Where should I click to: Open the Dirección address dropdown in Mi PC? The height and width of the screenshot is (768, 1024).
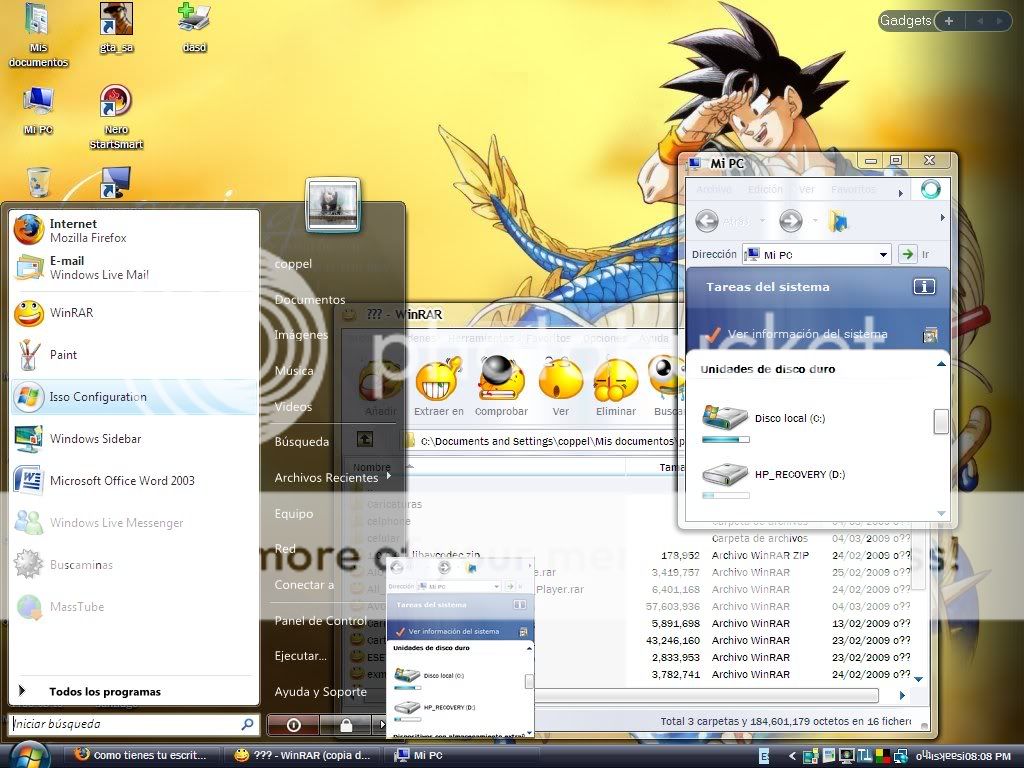(x=883, y=255)
